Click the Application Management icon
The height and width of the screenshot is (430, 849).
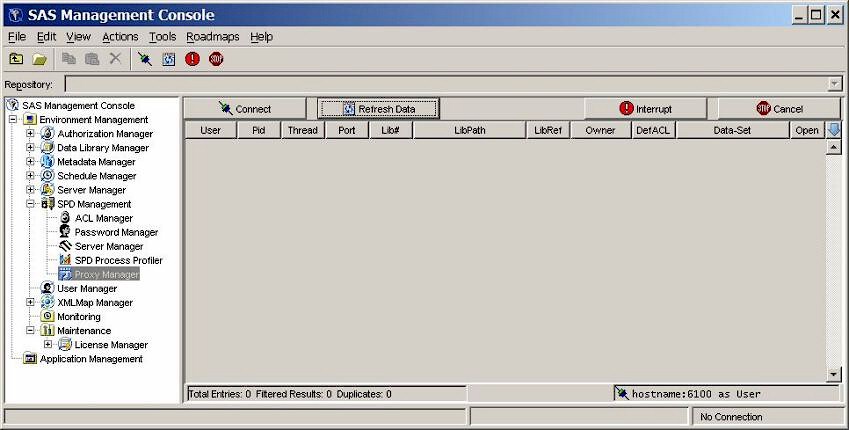[x=30, y=359]
